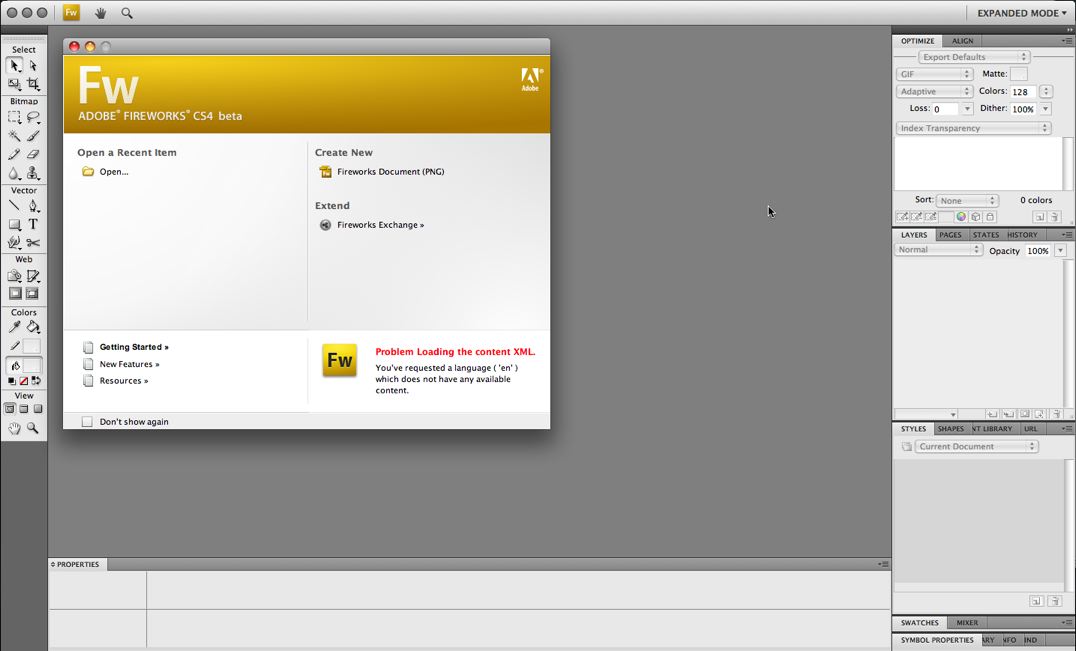Switch to the Pages tab
This screenshot has width=1076, height=651.
[950, 235]
